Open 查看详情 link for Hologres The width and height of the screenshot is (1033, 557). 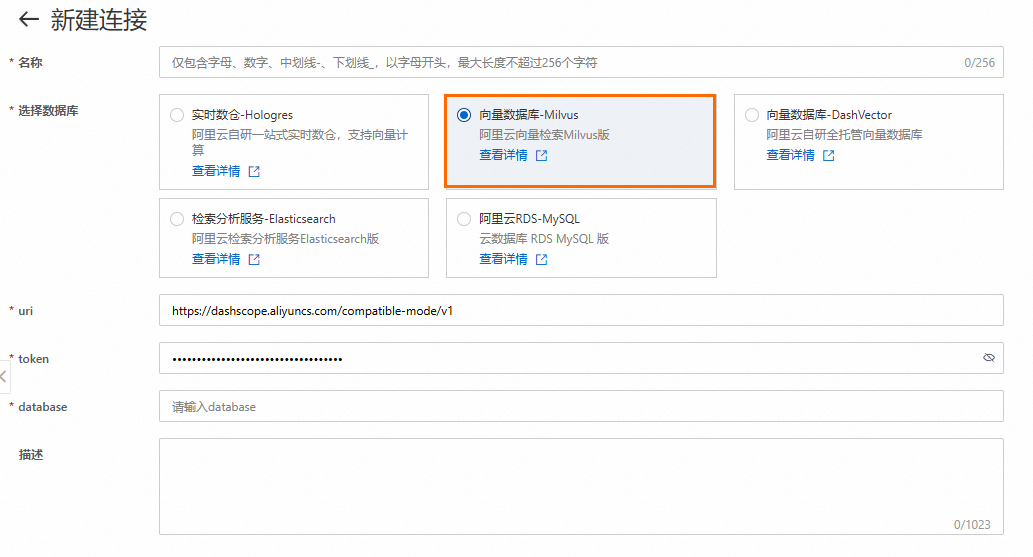pos(216,171)
